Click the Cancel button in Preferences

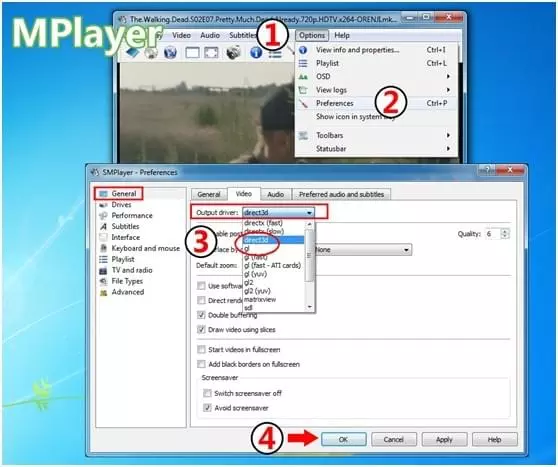(x=394, y=440)
